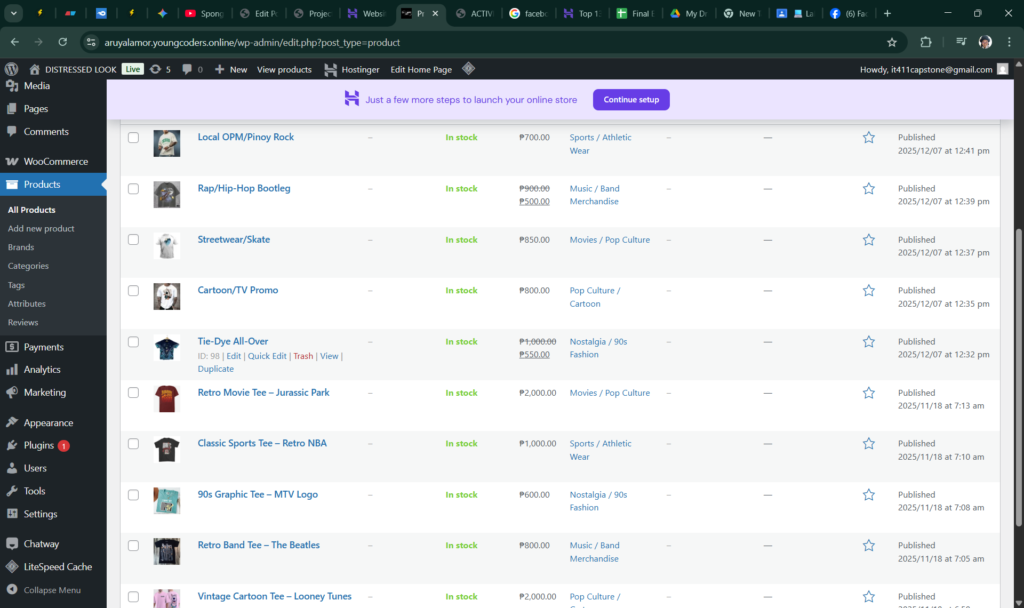Image resolution: width=1024 pixels, height=608 pixels.
Task: Go to Categories submenu under Products
Action: click(x=28, y=266)
